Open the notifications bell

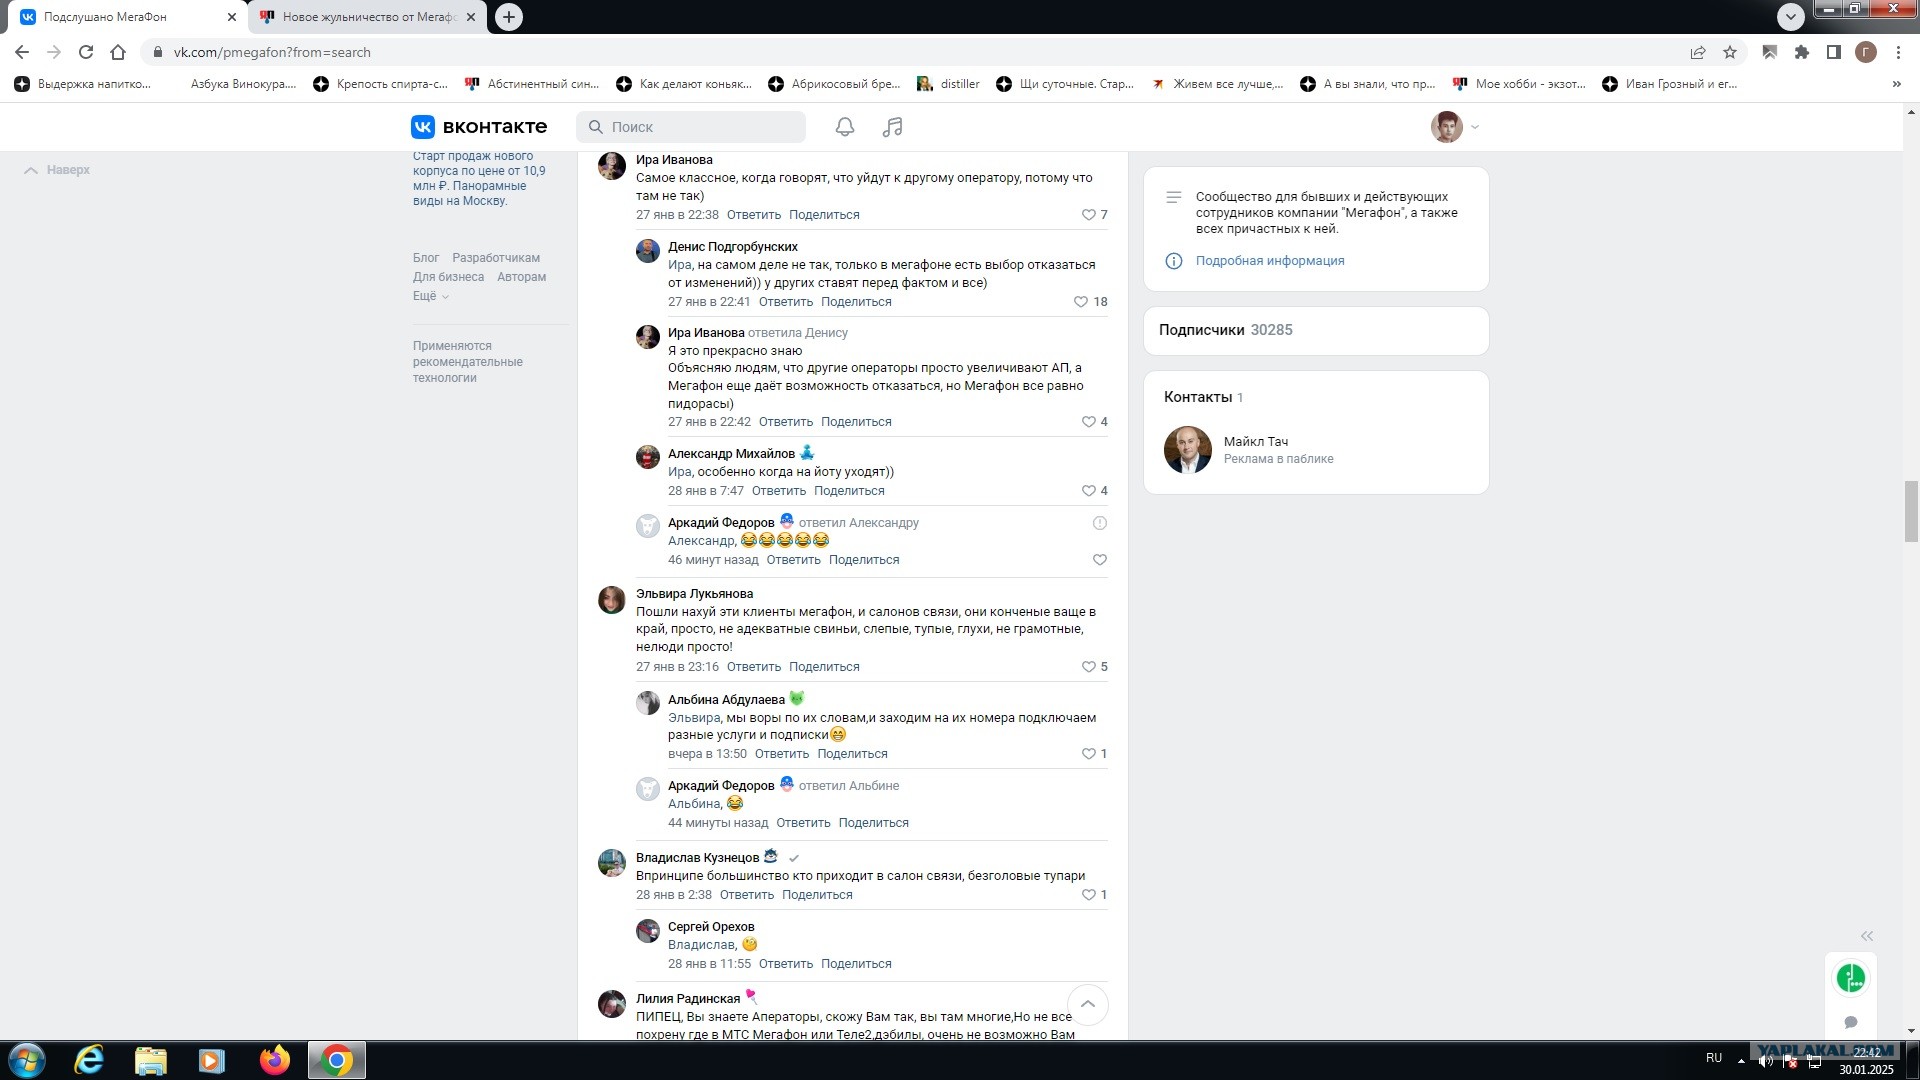click(x=845, y=127)
